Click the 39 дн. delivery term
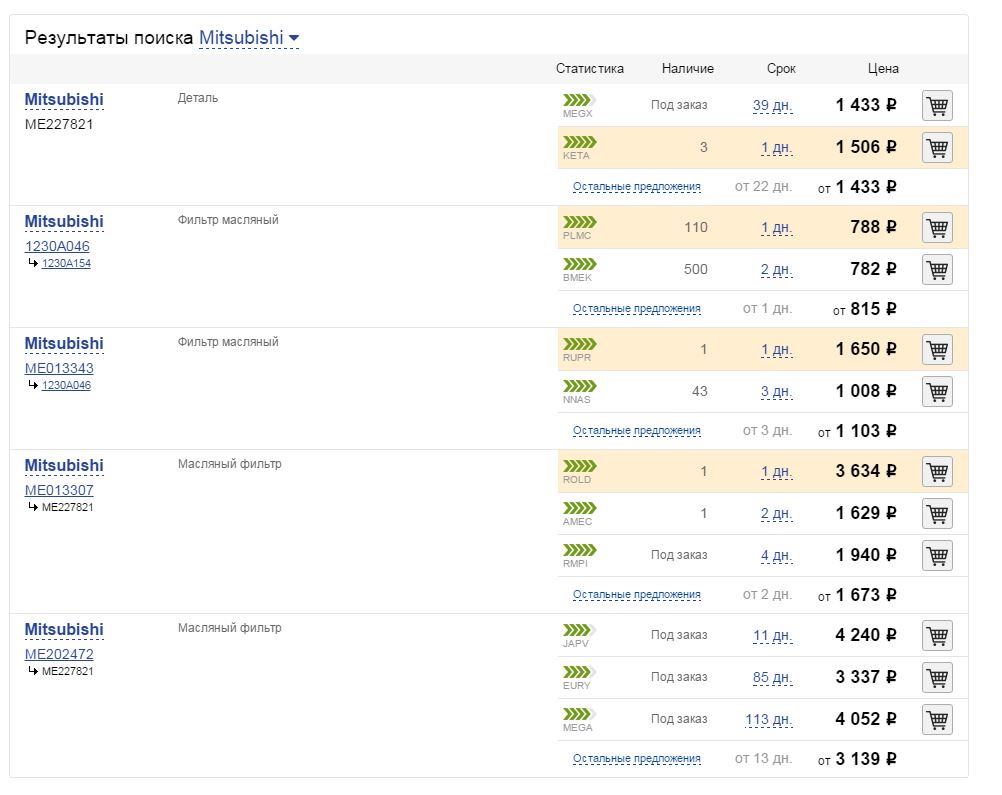 (773, 105)
